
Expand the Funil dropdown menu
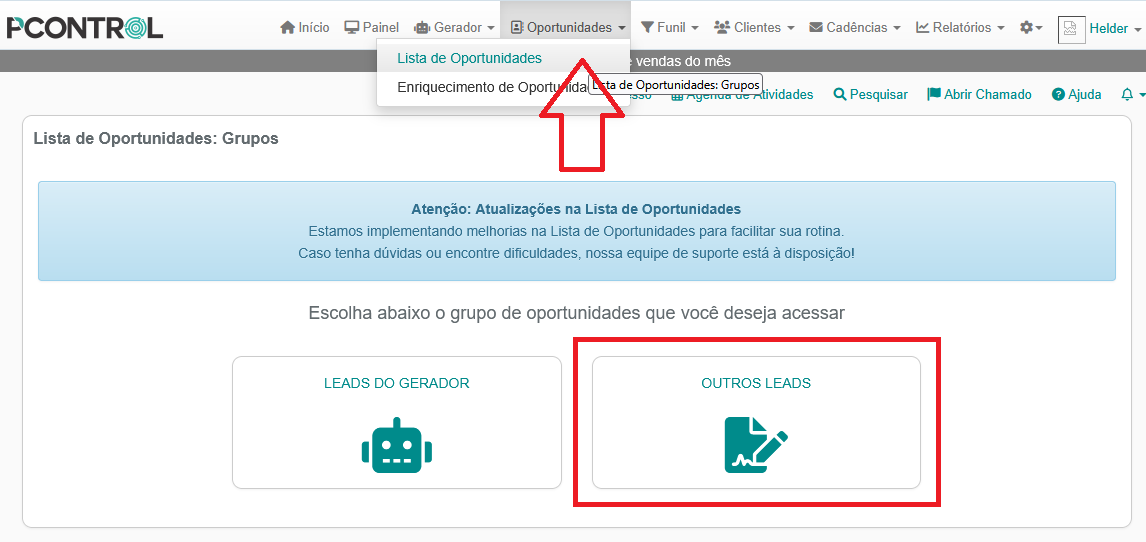670,28
